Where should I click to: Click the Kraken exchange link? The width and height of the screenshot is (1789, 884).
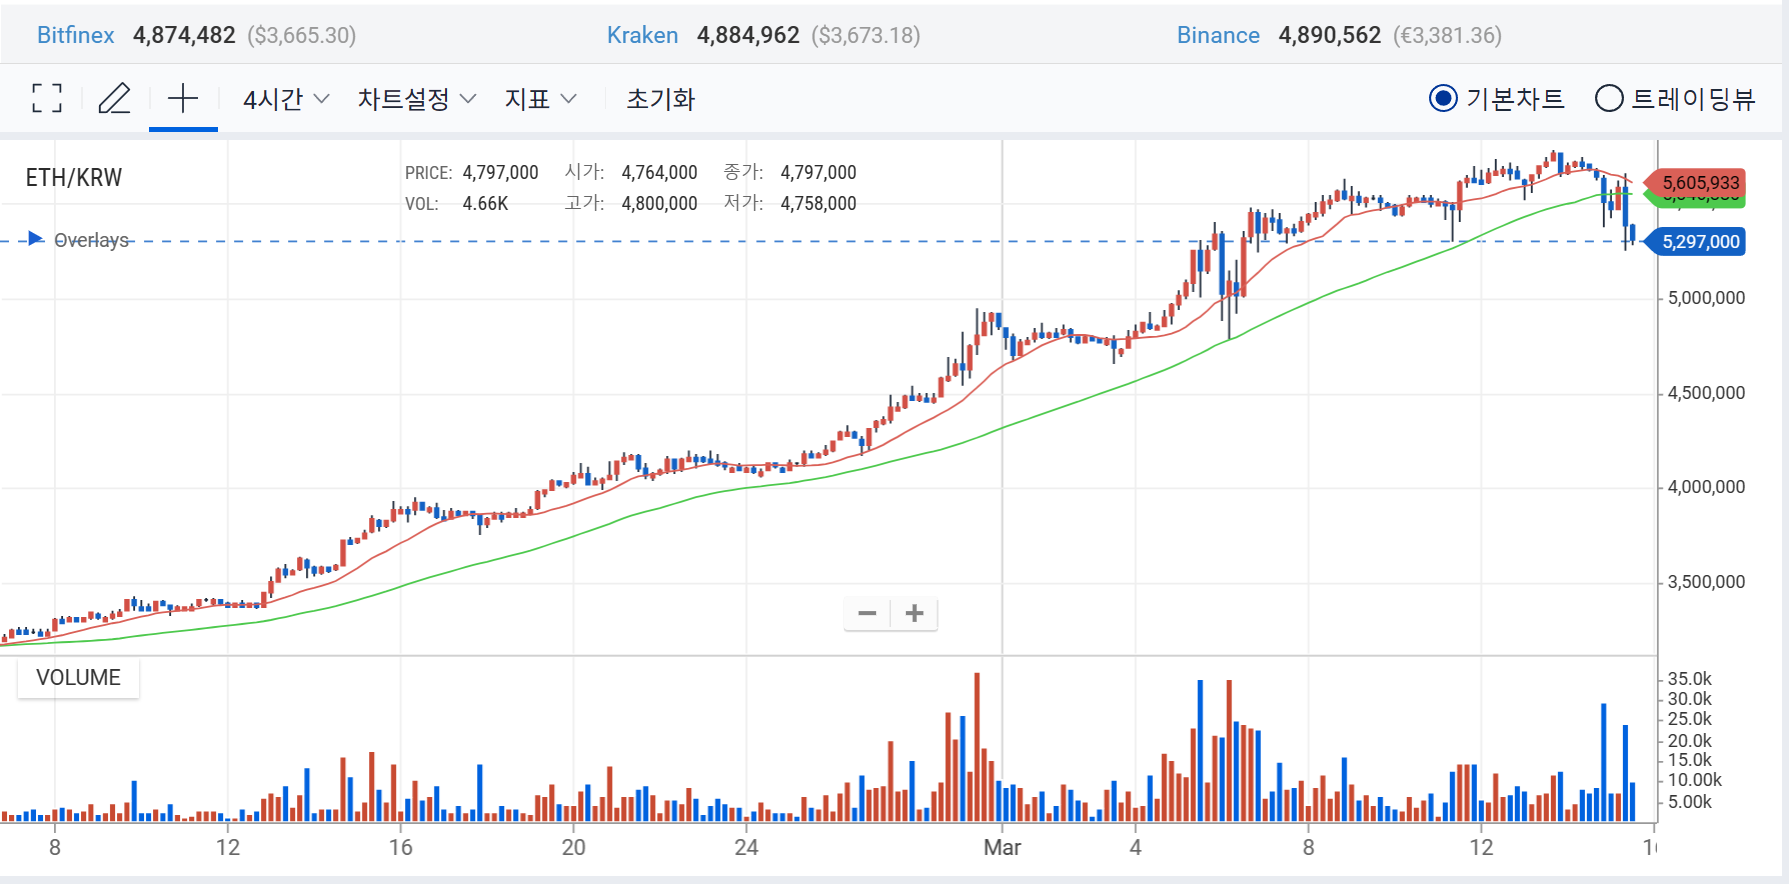tap(642, 35)
